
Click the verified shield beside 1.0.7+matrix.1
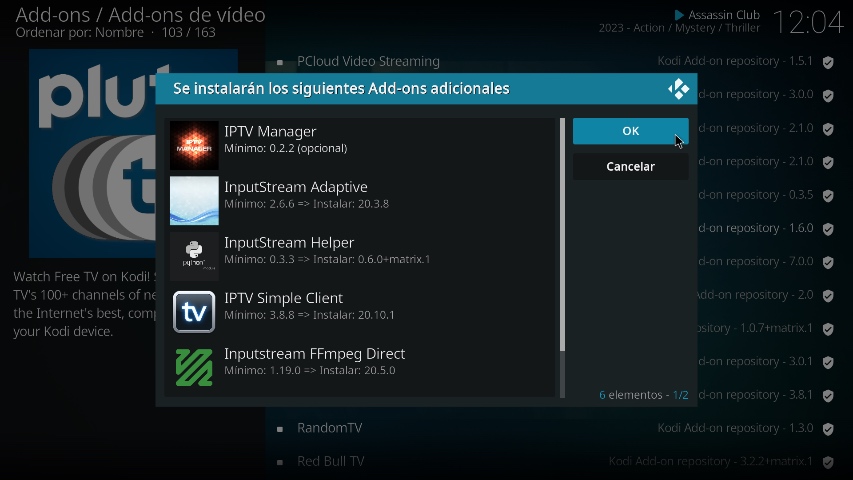click(x=828, y=329)
